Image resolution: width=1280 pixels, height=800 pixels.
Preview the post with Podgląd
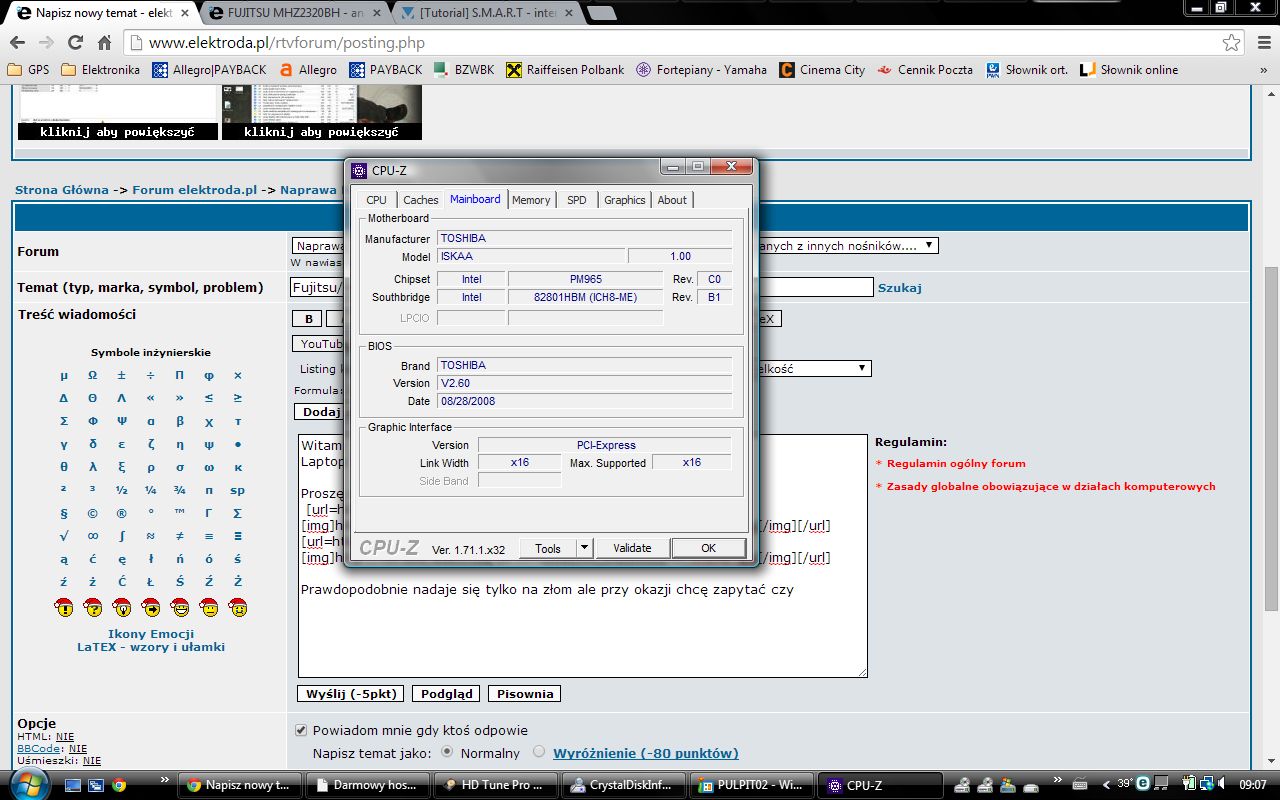click(447, 694)
